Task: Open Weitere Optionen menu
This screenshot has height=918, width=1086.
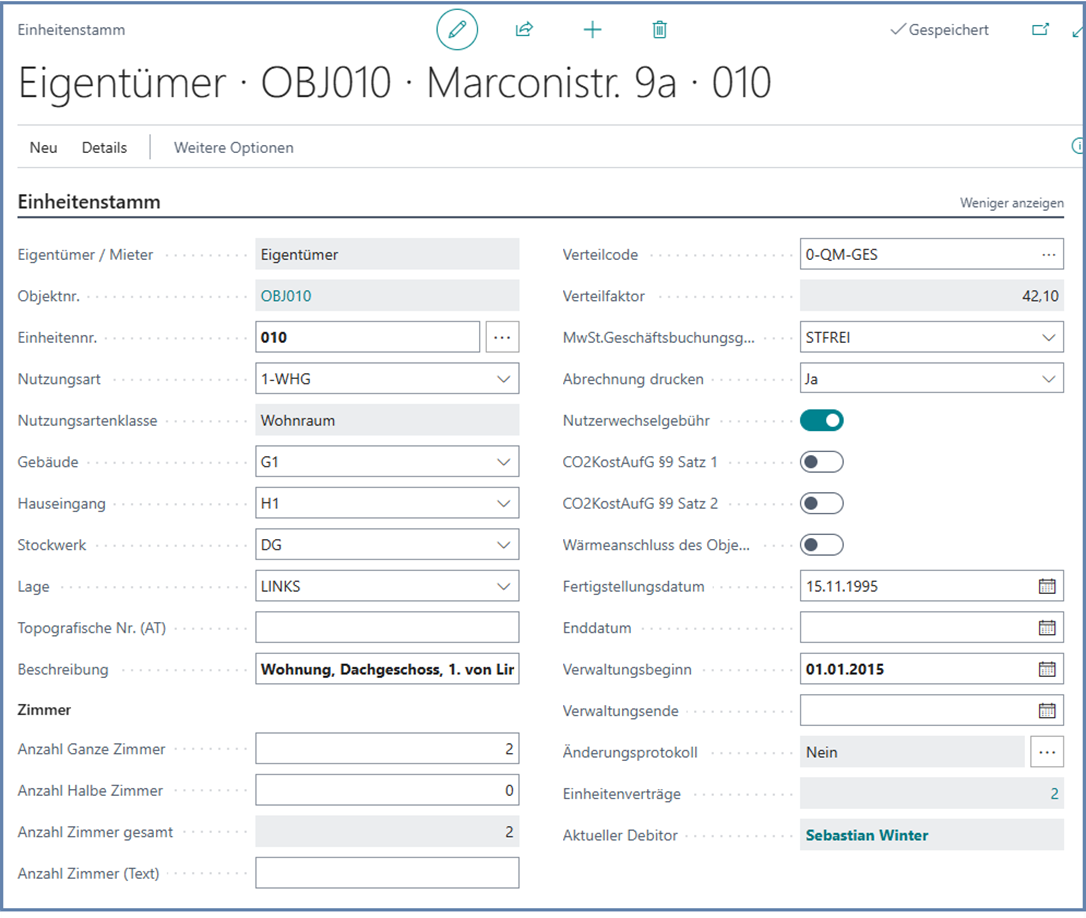Action: pyautogui.click(x=234, y=148)
